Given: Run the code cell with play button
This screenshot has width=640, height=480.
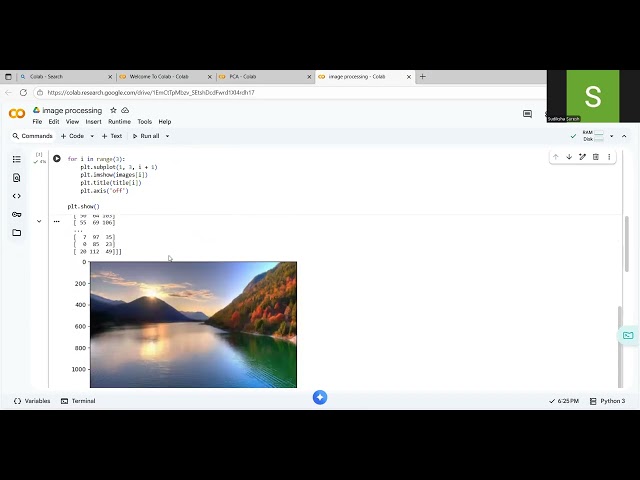Looking at the screenshot, I should pos(57,158).
